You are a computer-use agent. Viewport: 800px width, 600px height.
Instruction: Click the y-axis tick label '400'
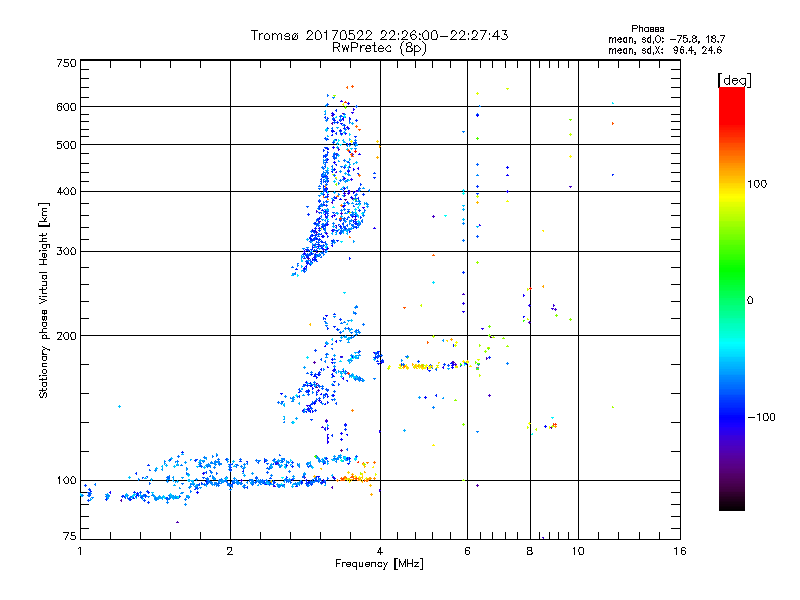pyautogui.click(x=66, y=192)
